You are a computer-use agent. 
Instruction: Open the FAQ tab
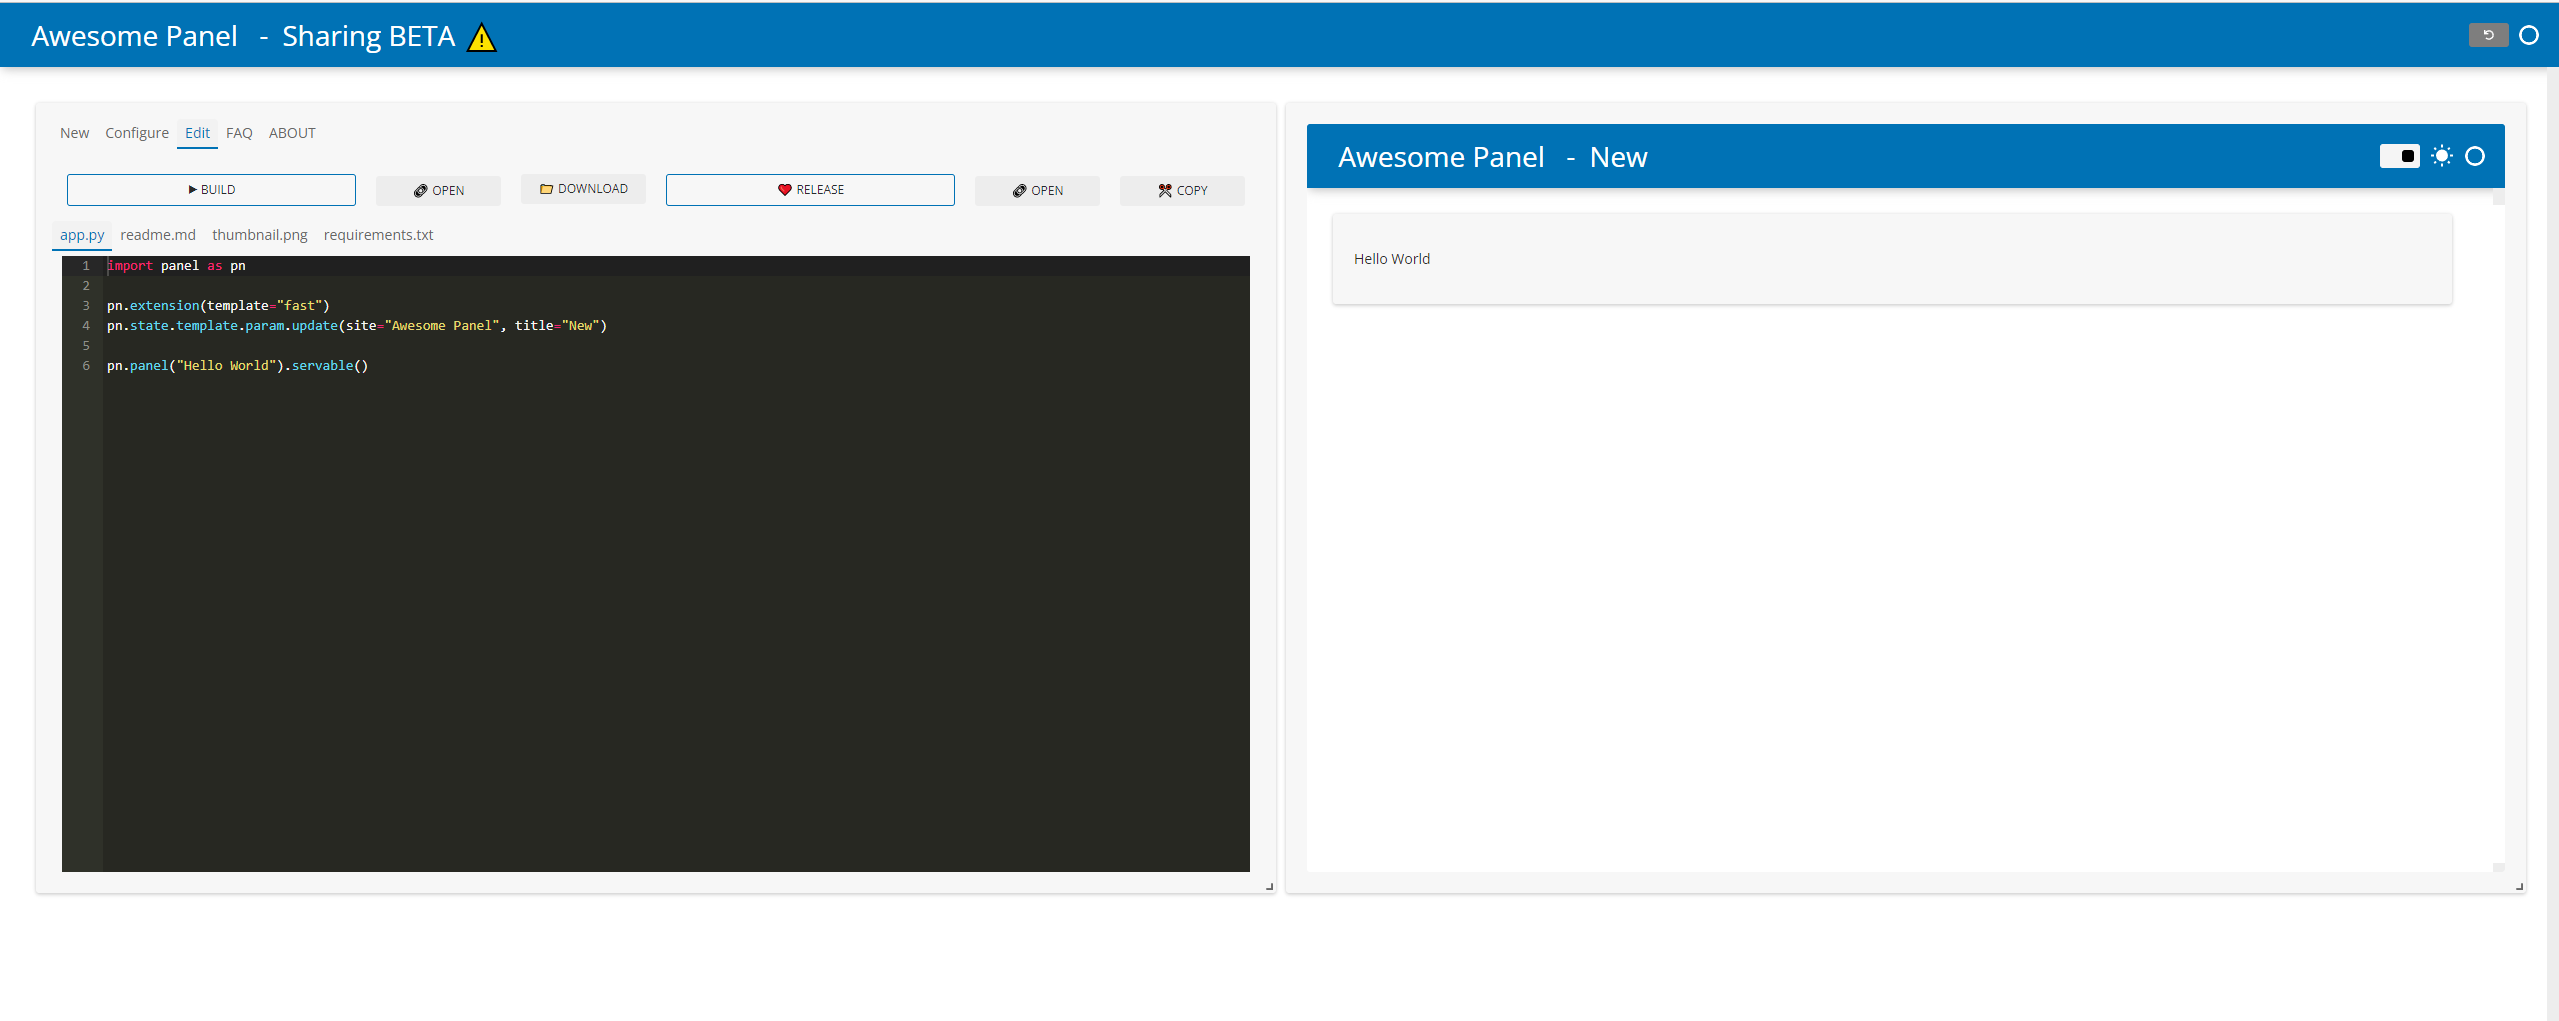pos(238,132)
